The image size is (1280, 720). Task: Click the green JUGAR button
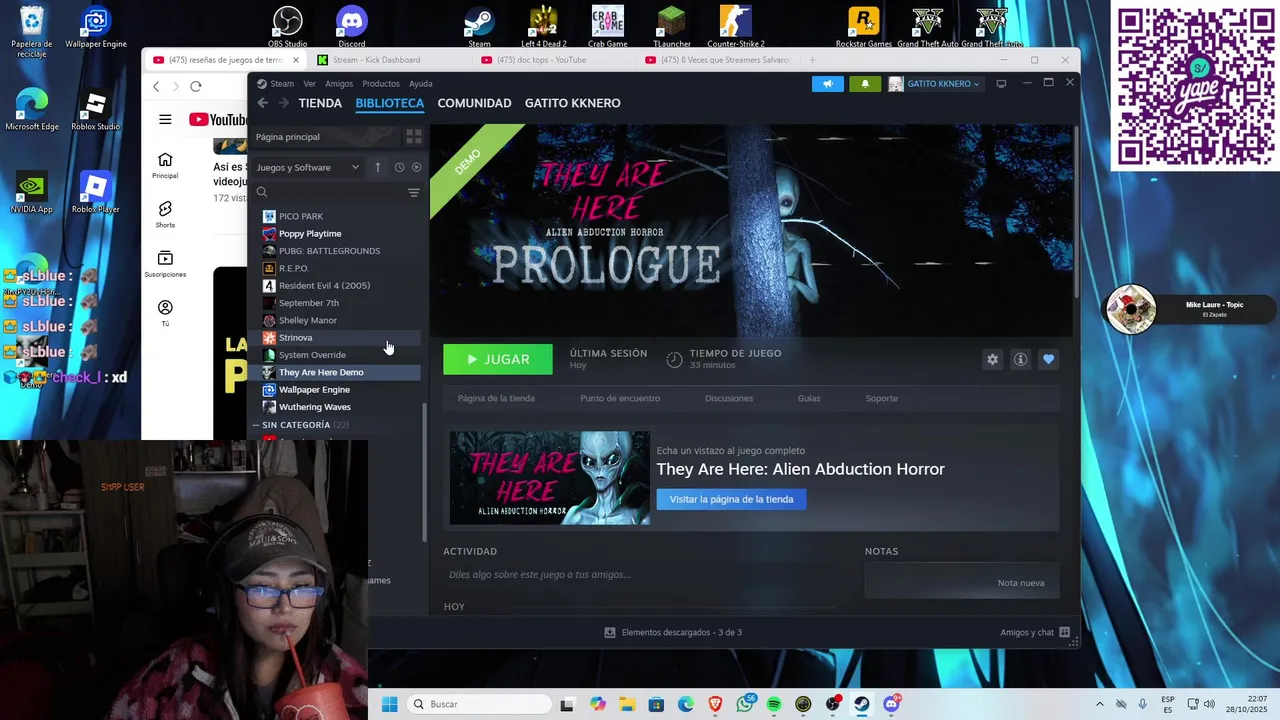coord(498,359)
